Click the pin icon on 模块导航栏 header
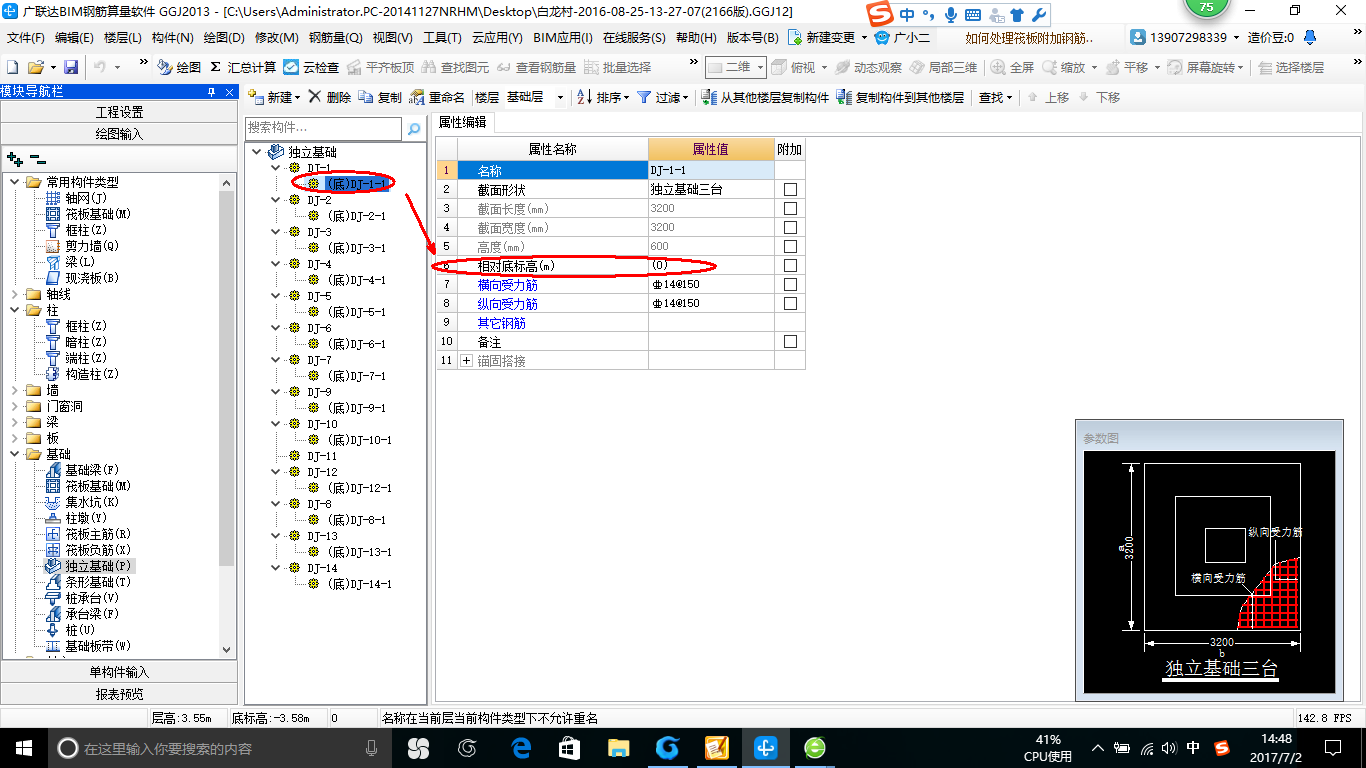 coord(211,92)
